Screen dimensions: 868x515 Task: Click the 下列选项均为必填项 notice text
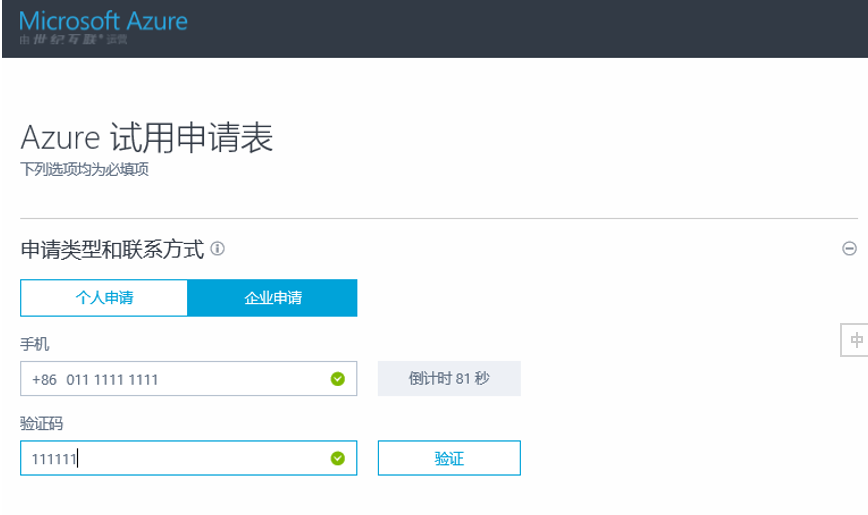point(85,169)
